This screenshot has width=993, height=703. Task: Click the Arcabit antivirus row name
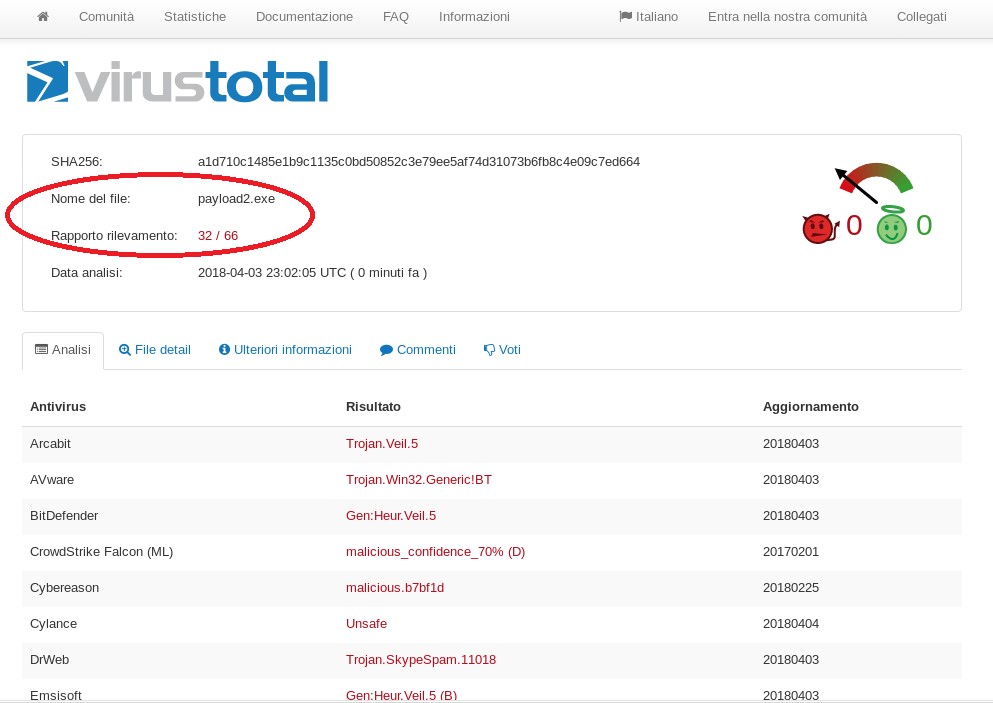[50, 444]
